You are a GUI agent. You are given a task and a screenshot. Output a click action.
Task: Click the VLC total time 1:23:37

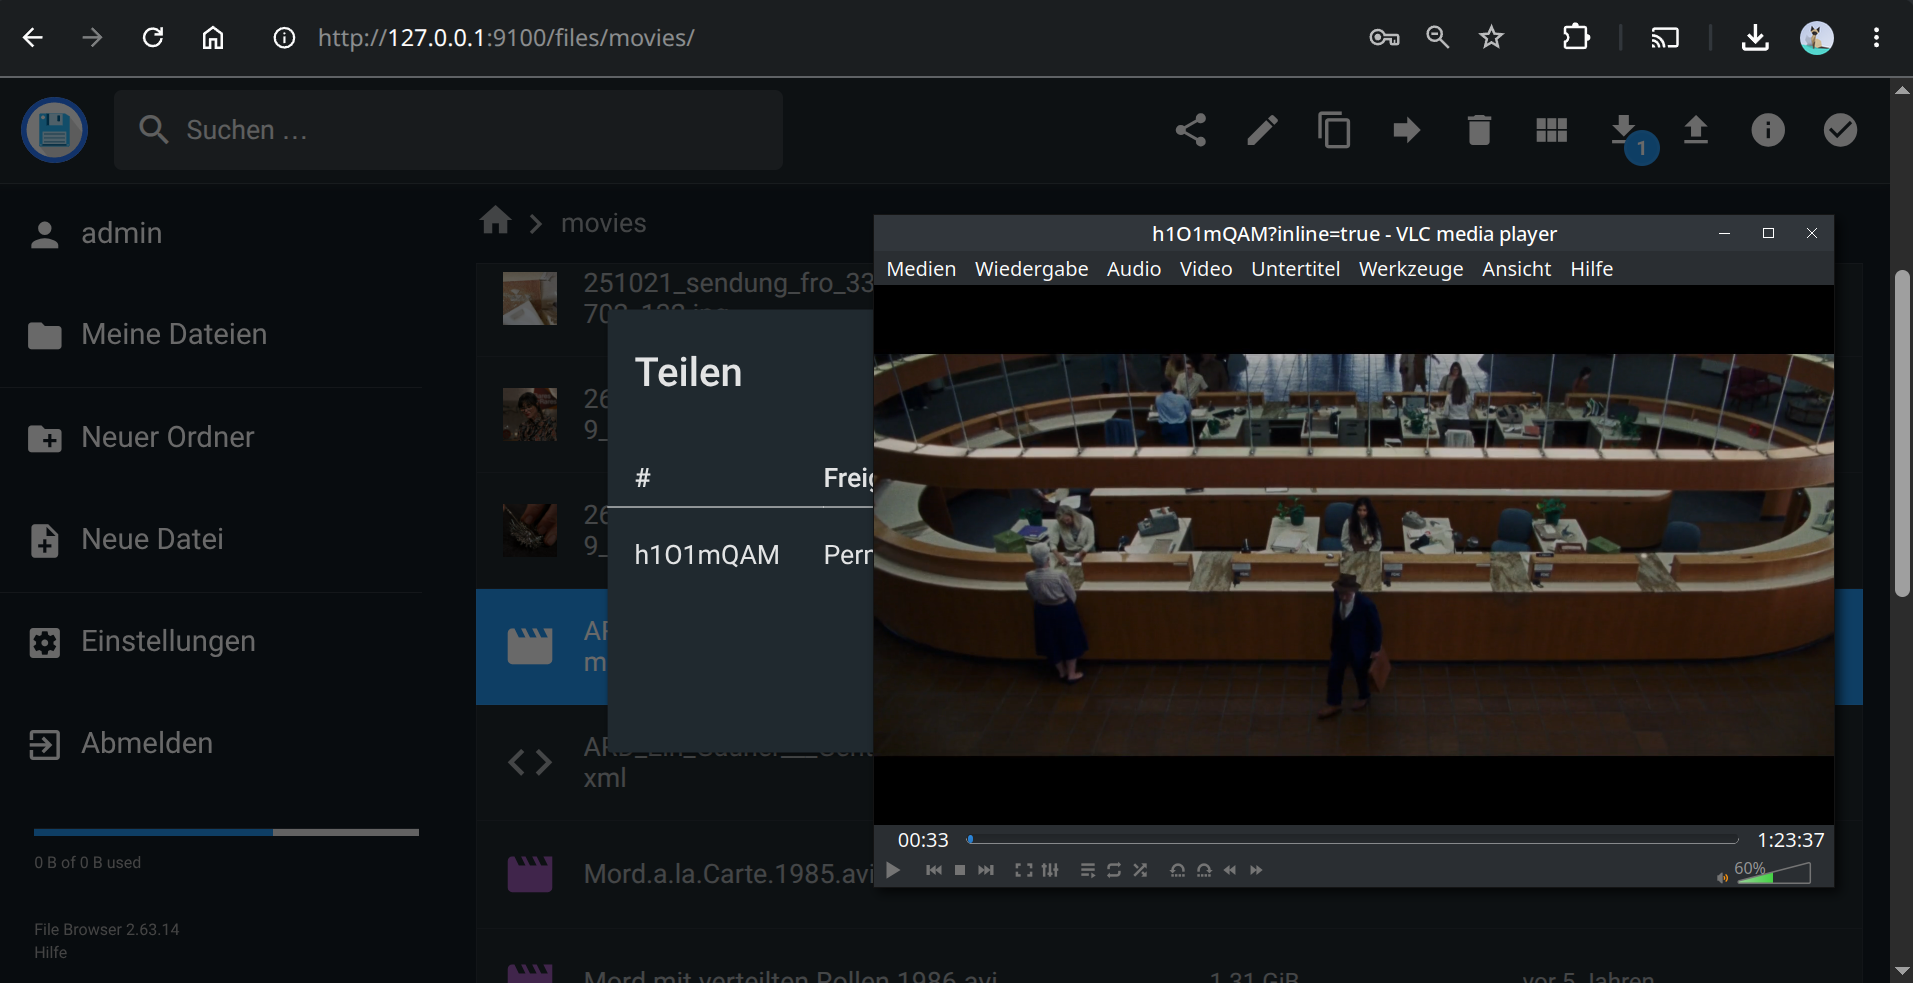(x=1791, y=840)
